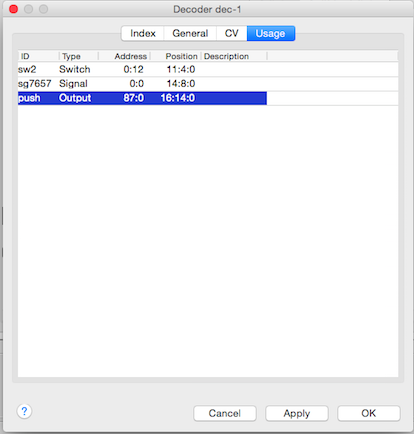Click position 16:14:0 of the push row

pos(178,98)
